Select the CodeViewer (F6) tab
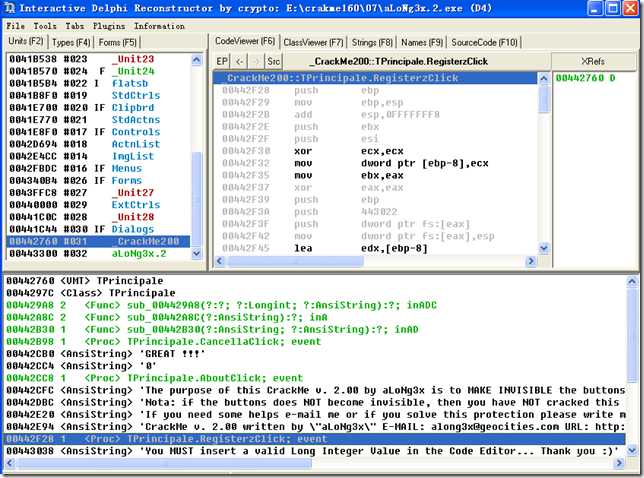The height and width of the screenshot is (478, 644). coord(245,41)
